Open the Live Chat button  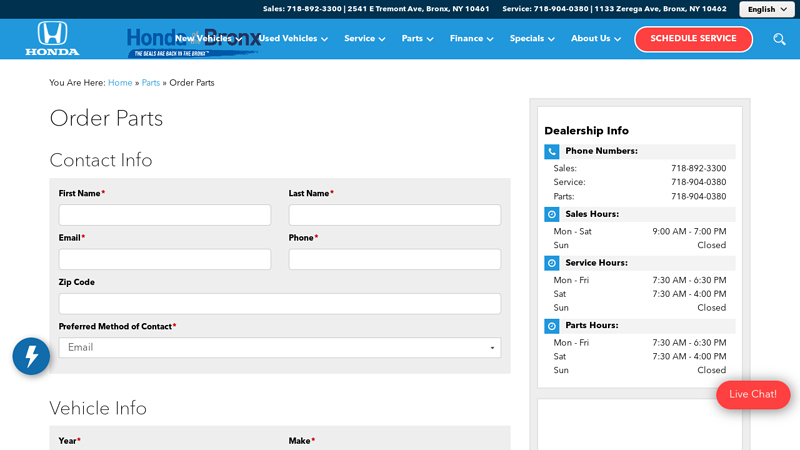click(x=753, y=394)
